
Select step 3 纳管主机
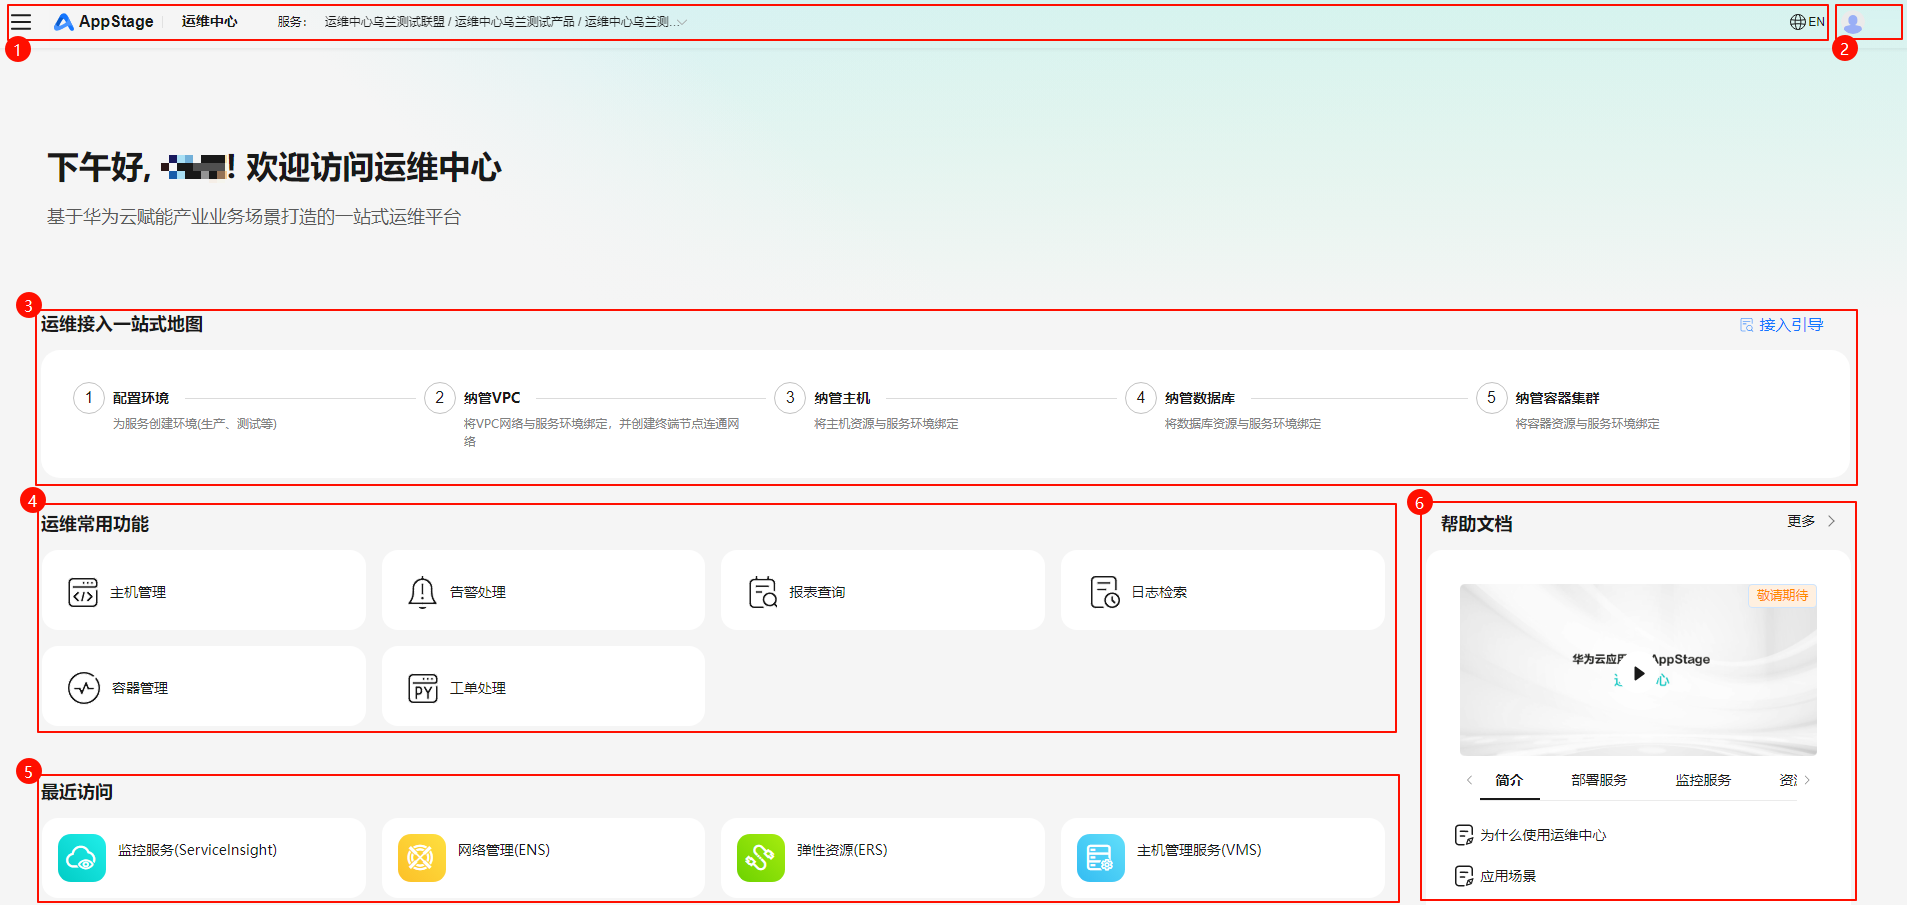coord(841,398)
